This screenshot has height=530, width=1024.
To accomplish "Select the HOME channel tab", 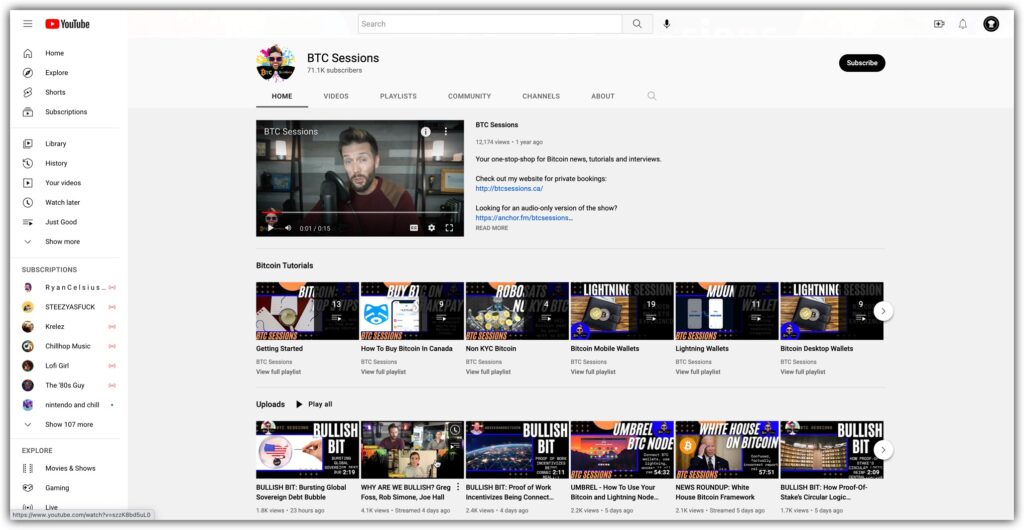I will [281, 96].
